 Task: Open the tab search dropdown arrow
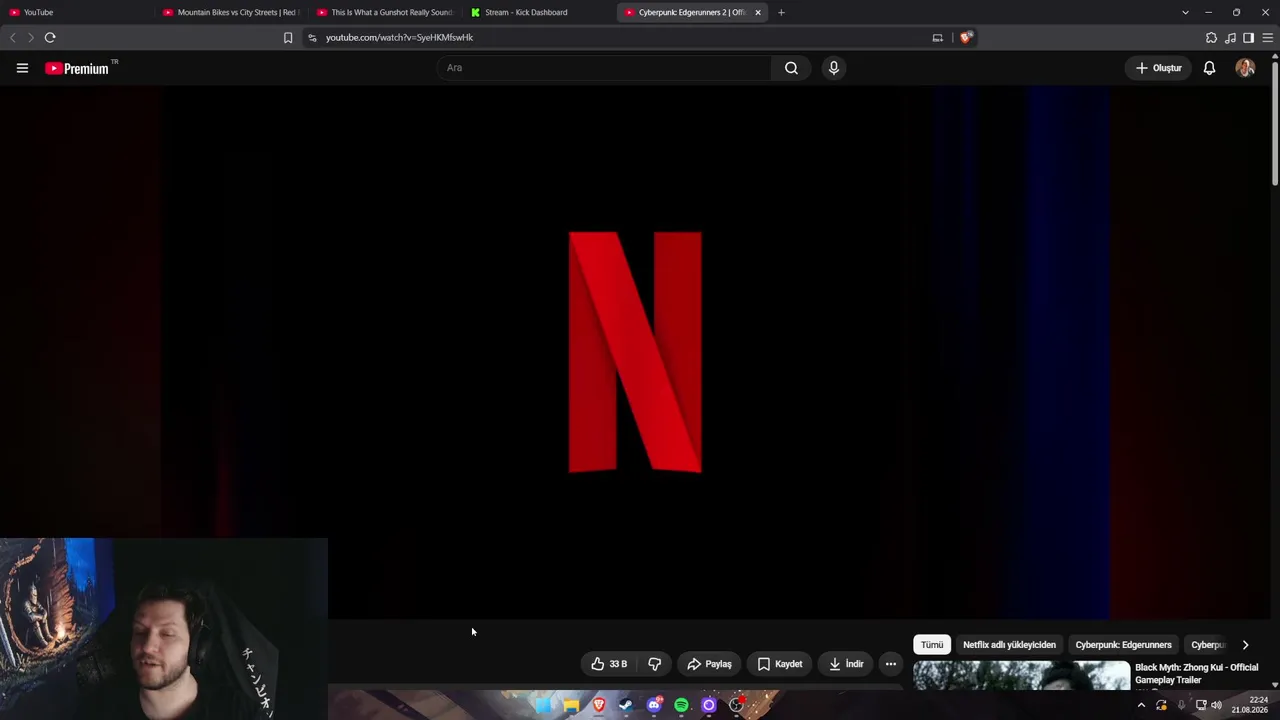[1185, 12]
